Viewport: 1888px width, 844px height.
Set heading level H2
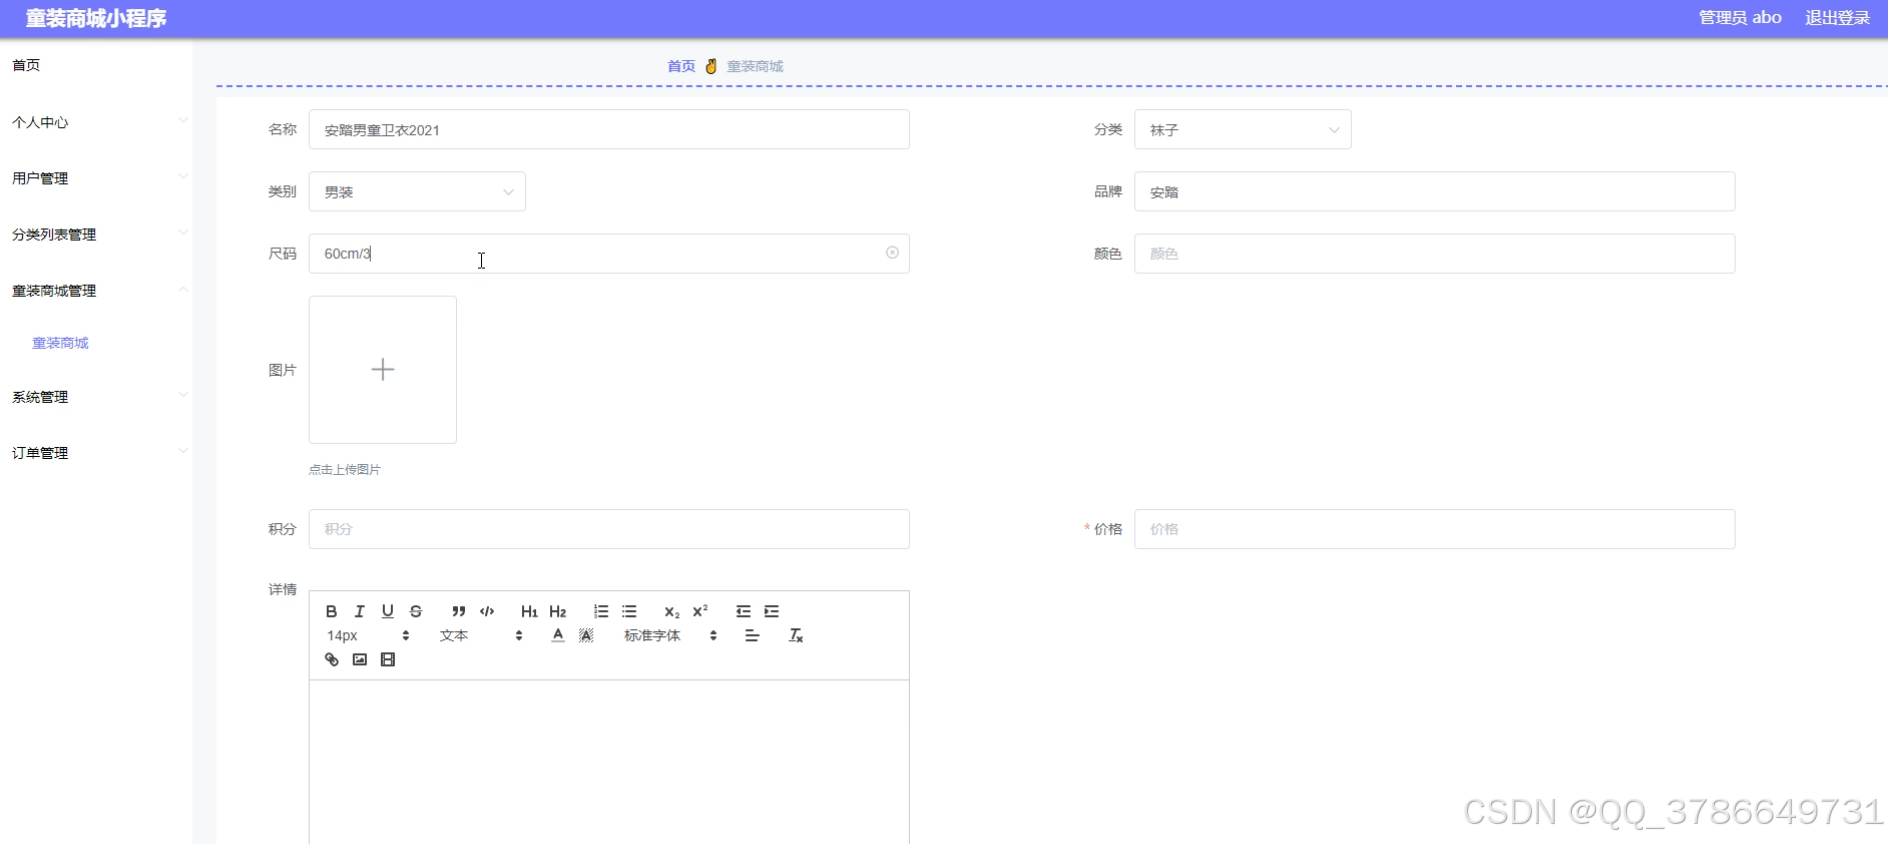pyautogui.click(x=558, y=611)
